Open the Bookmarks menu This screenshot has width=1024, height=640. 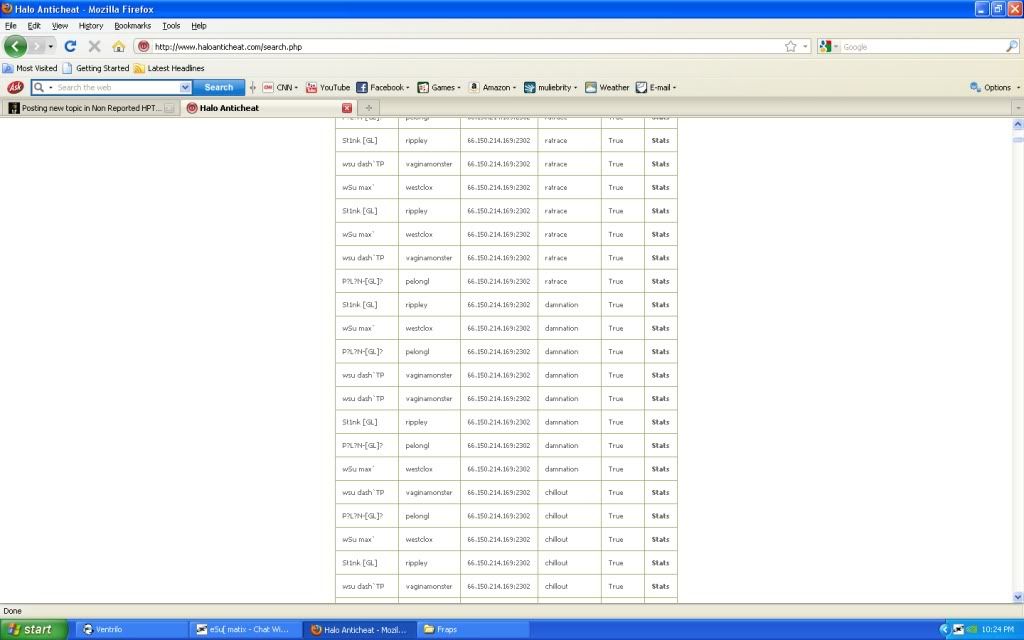click(132, 25)
